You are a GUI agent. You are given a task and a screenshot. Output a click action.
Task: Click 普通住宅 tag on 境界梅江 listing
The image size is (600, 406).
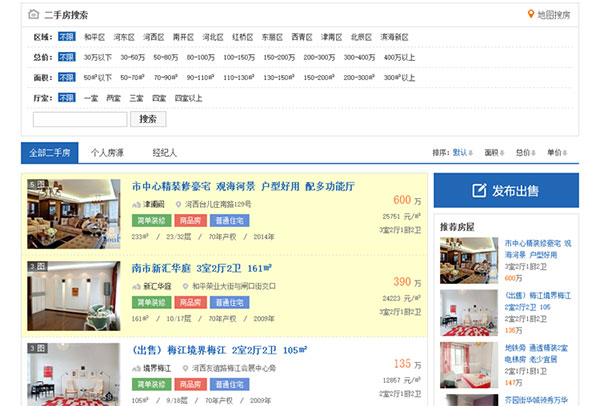pos(230,384)
